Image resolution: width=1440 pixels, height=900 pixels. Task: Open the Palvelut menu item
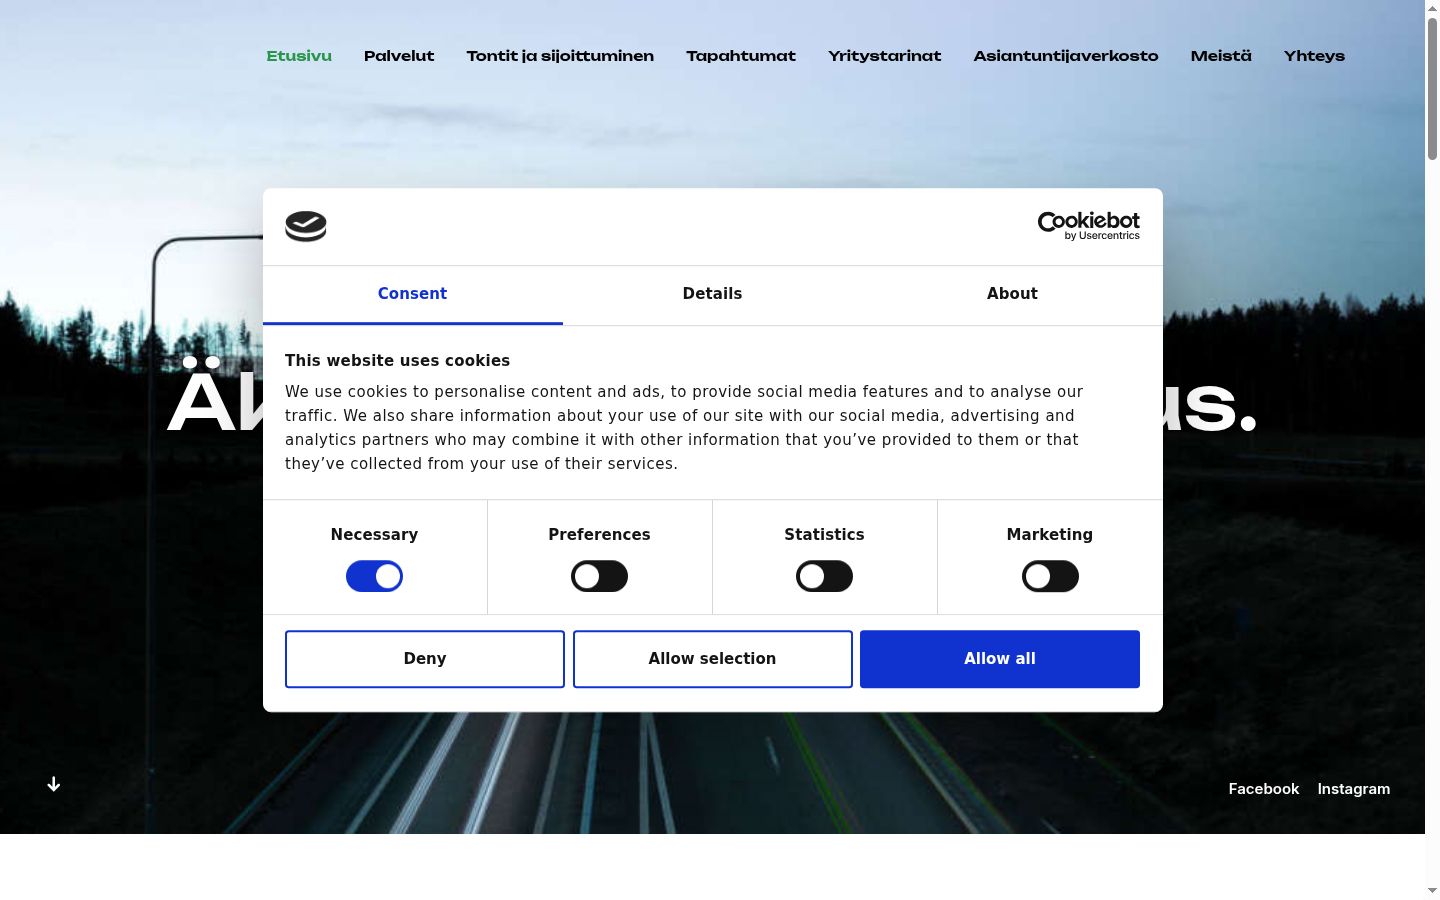click(x=399, y=56)
